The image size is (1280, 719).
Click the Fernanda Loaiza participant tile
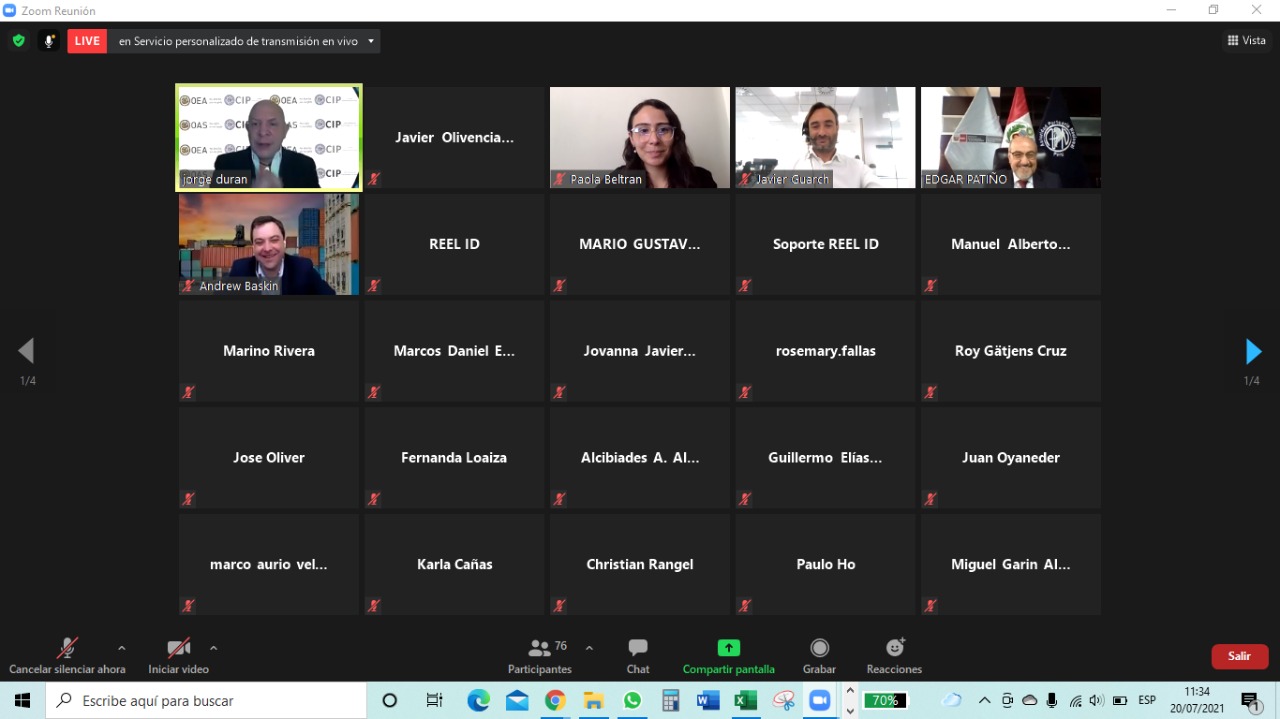tap(454, 457)
